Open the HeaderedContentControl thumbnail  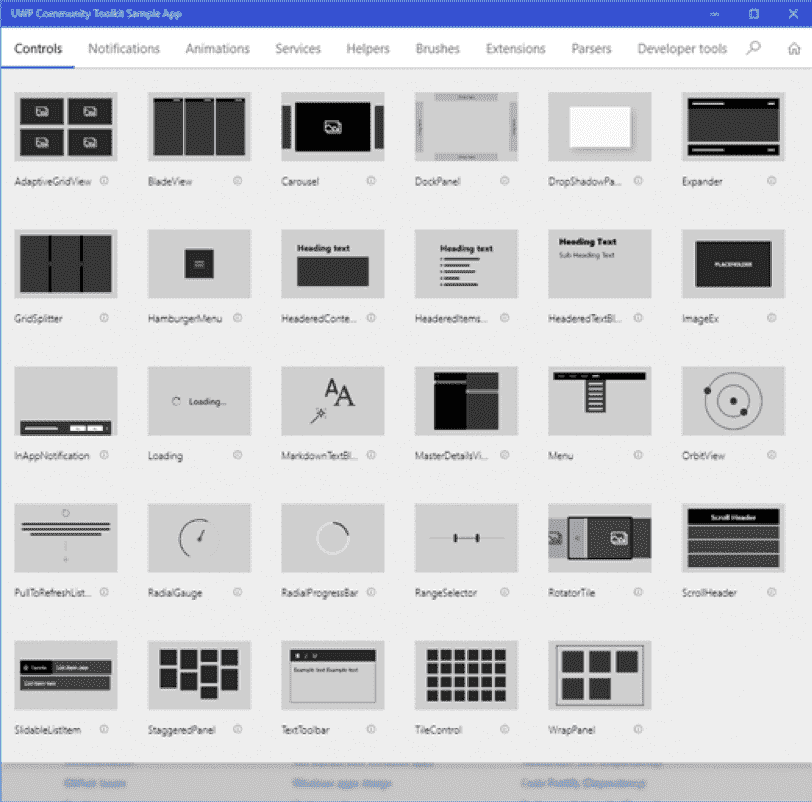(333, 264)
